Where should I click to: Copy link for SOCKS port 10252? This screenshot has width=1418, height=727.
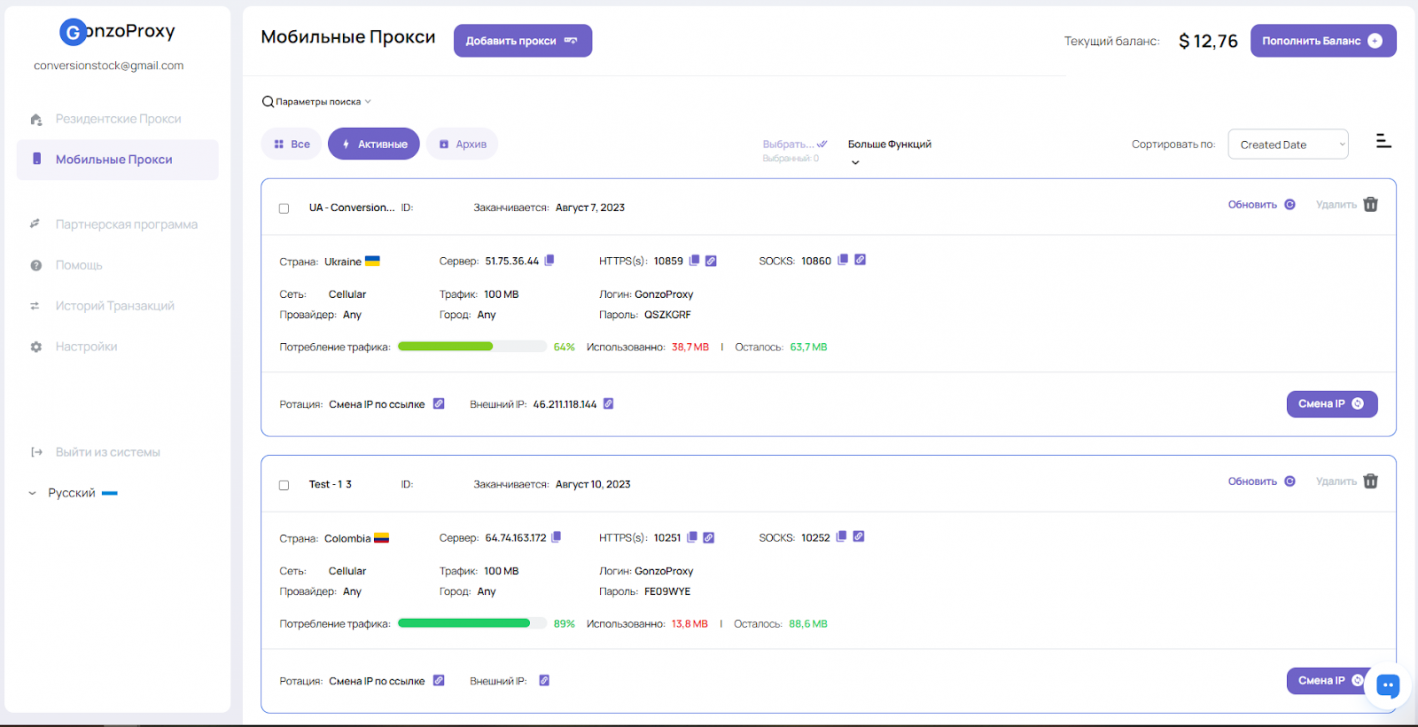[859, 537]
